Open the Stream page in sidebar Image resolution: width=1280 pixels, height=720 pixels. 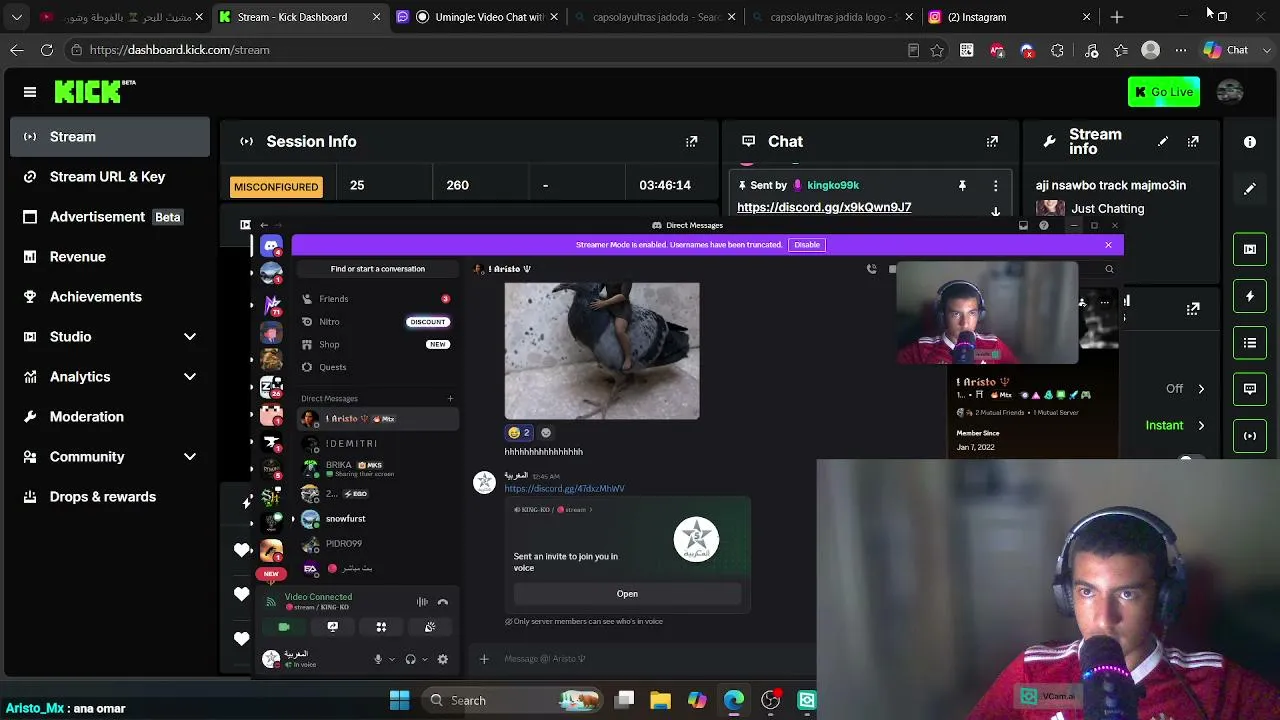click(x=110, y=137)
